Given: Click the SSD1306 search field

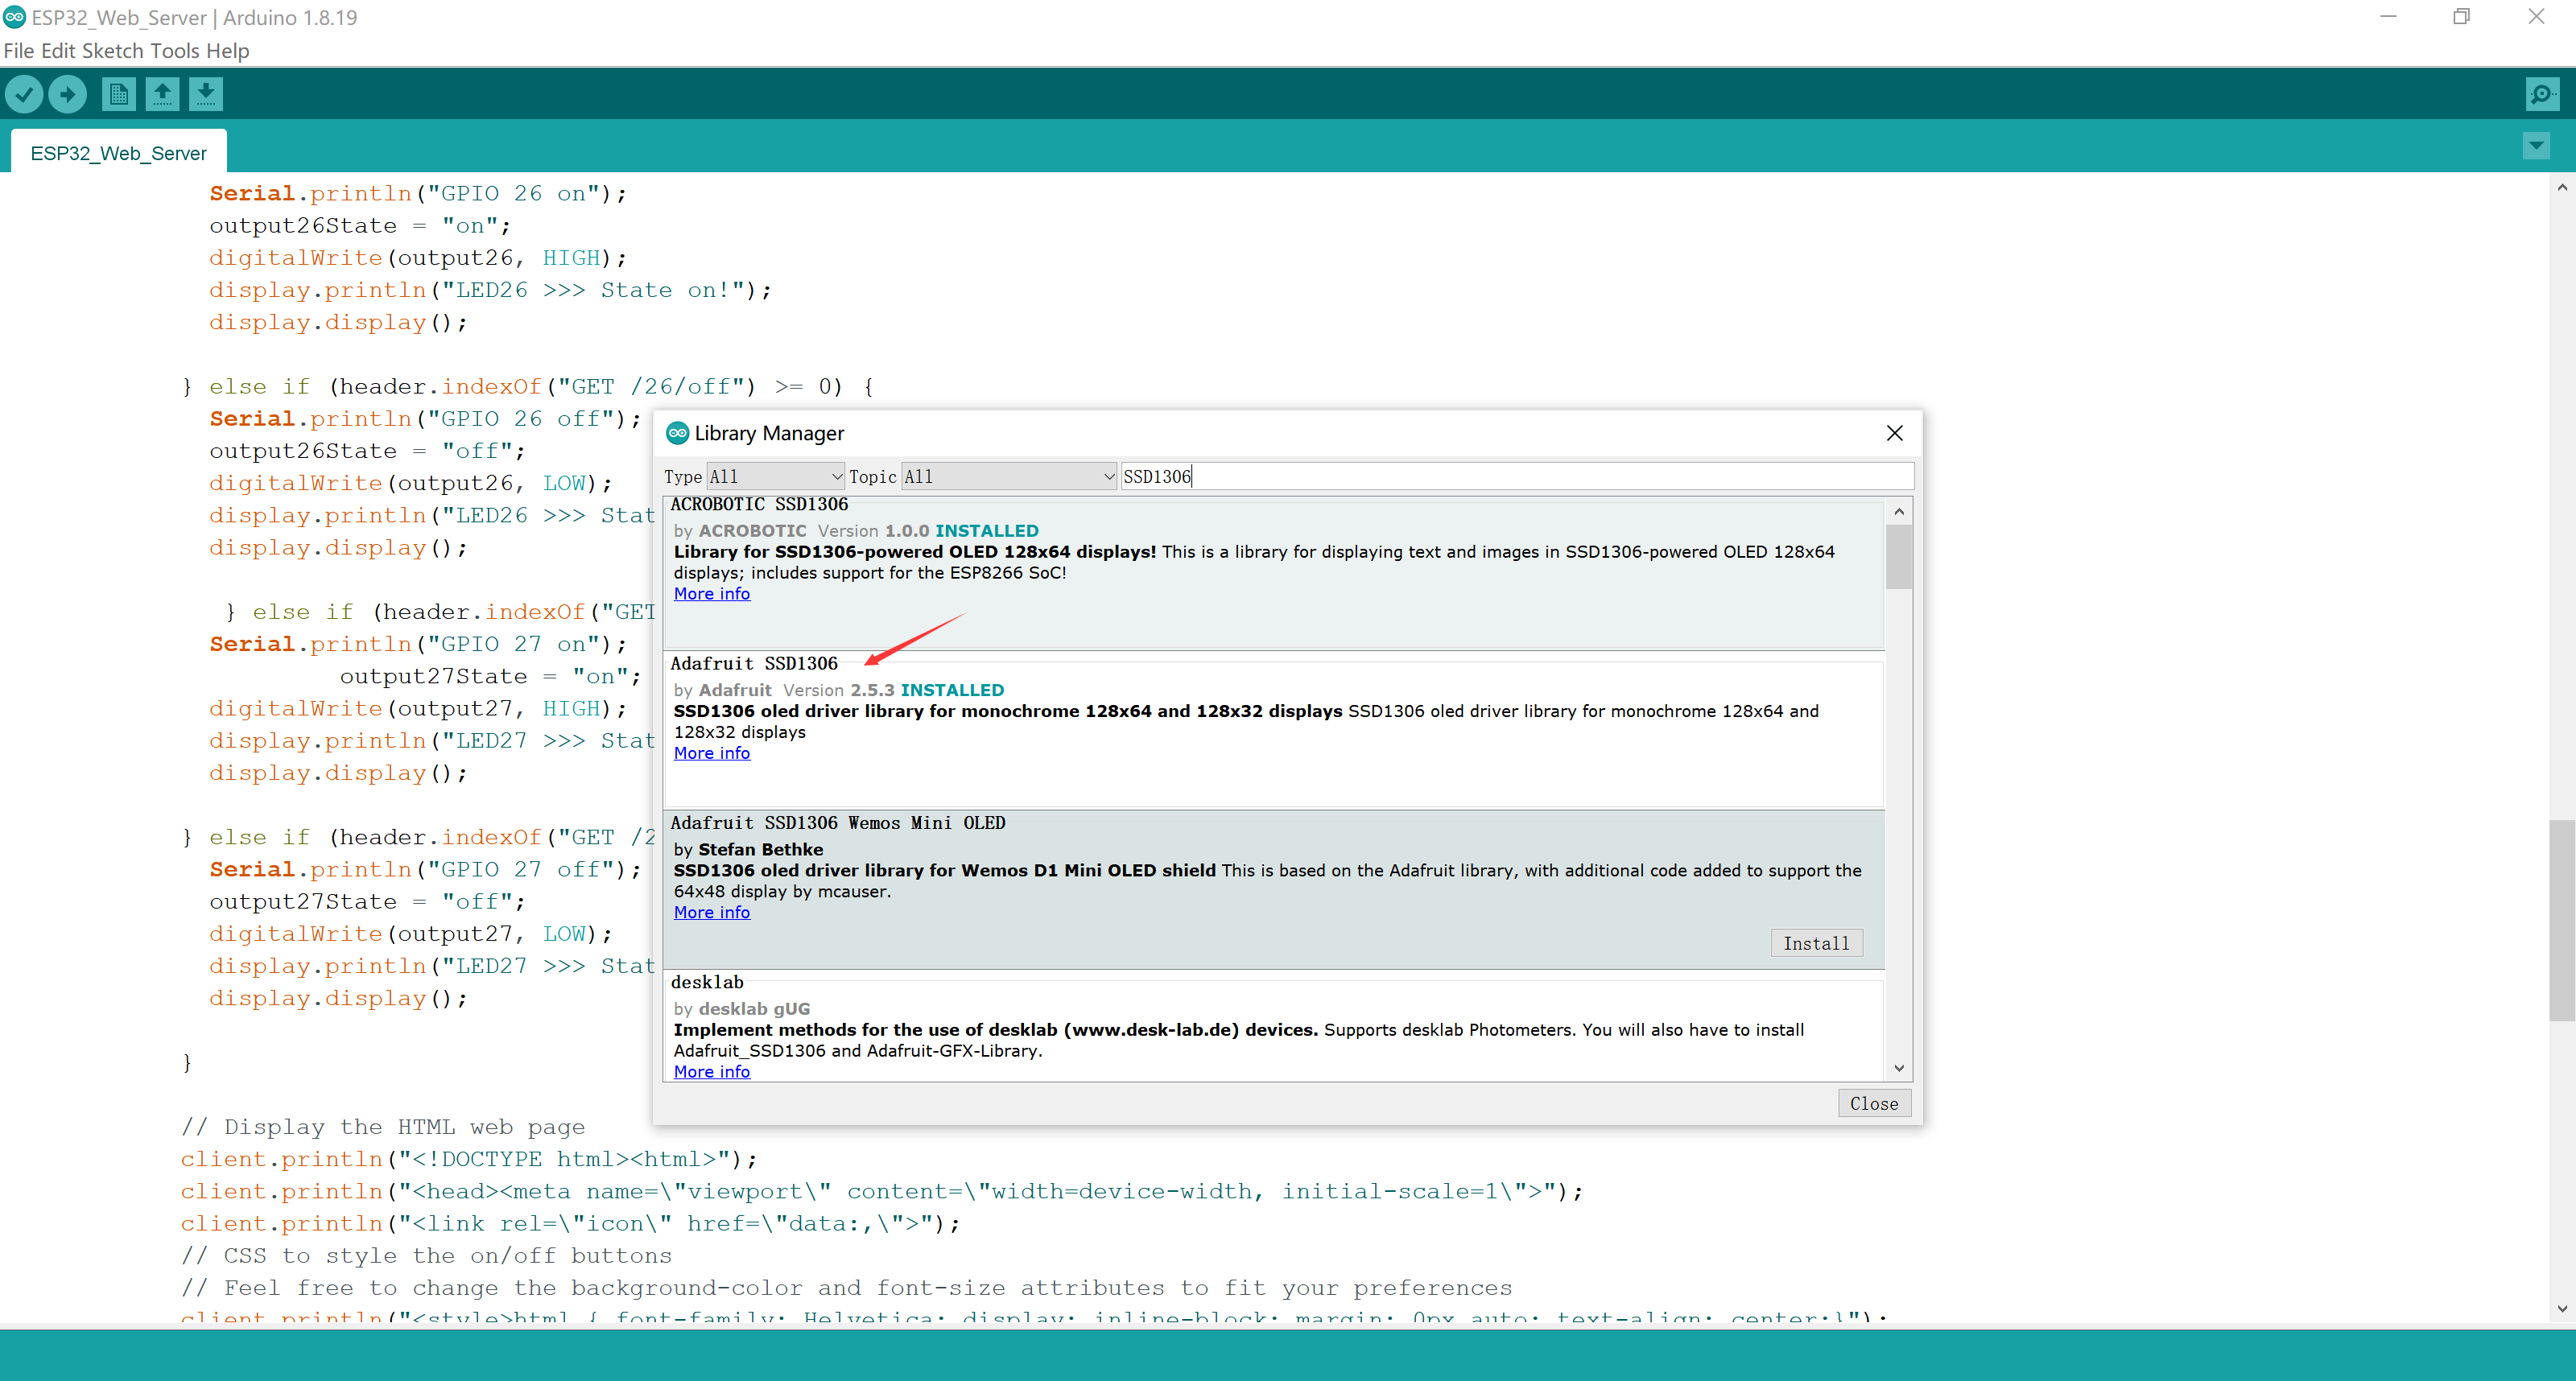Looking at the screenshot, I should click(1516, 477).
